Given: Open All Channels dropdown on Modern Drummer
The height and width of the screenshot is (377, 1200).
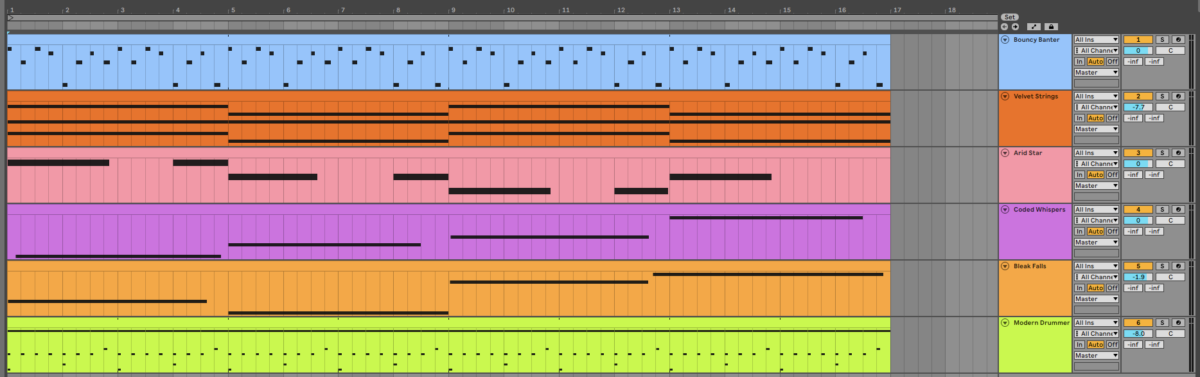Looking at the screenshot, I should click(x=1096, y=333).
